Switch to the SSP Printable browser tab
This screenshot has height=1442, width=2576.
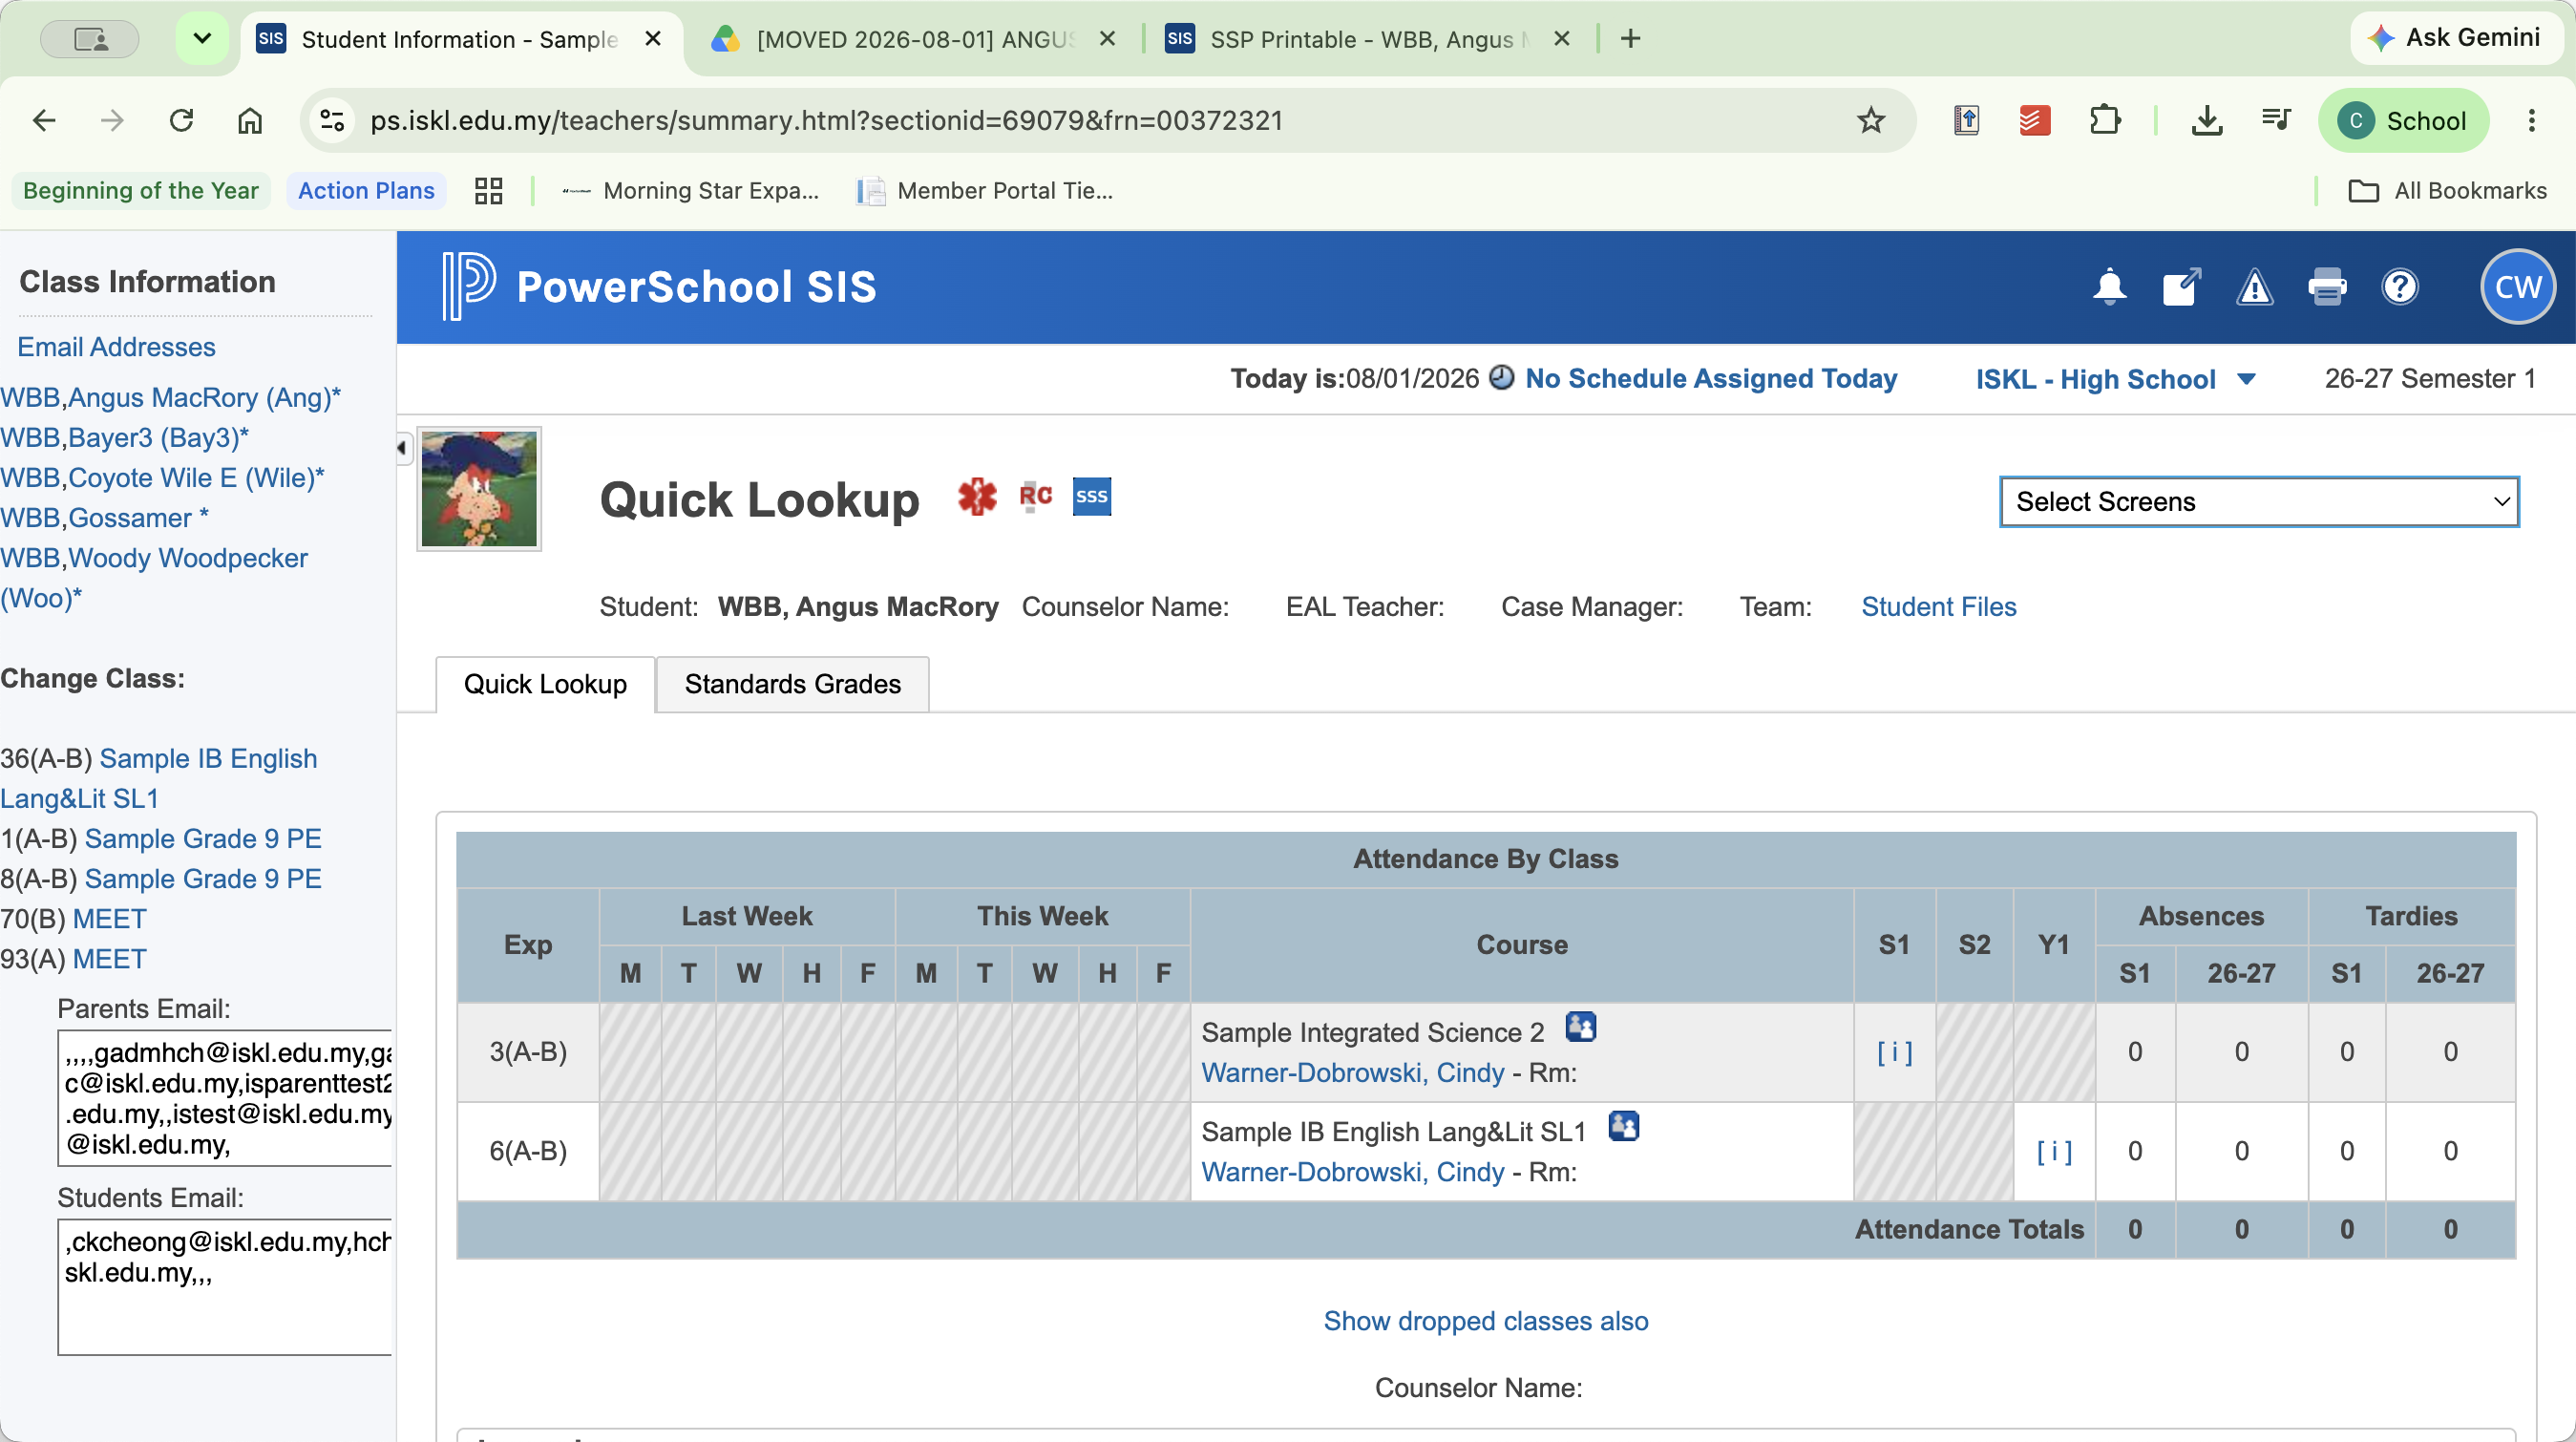point(1367,39)
